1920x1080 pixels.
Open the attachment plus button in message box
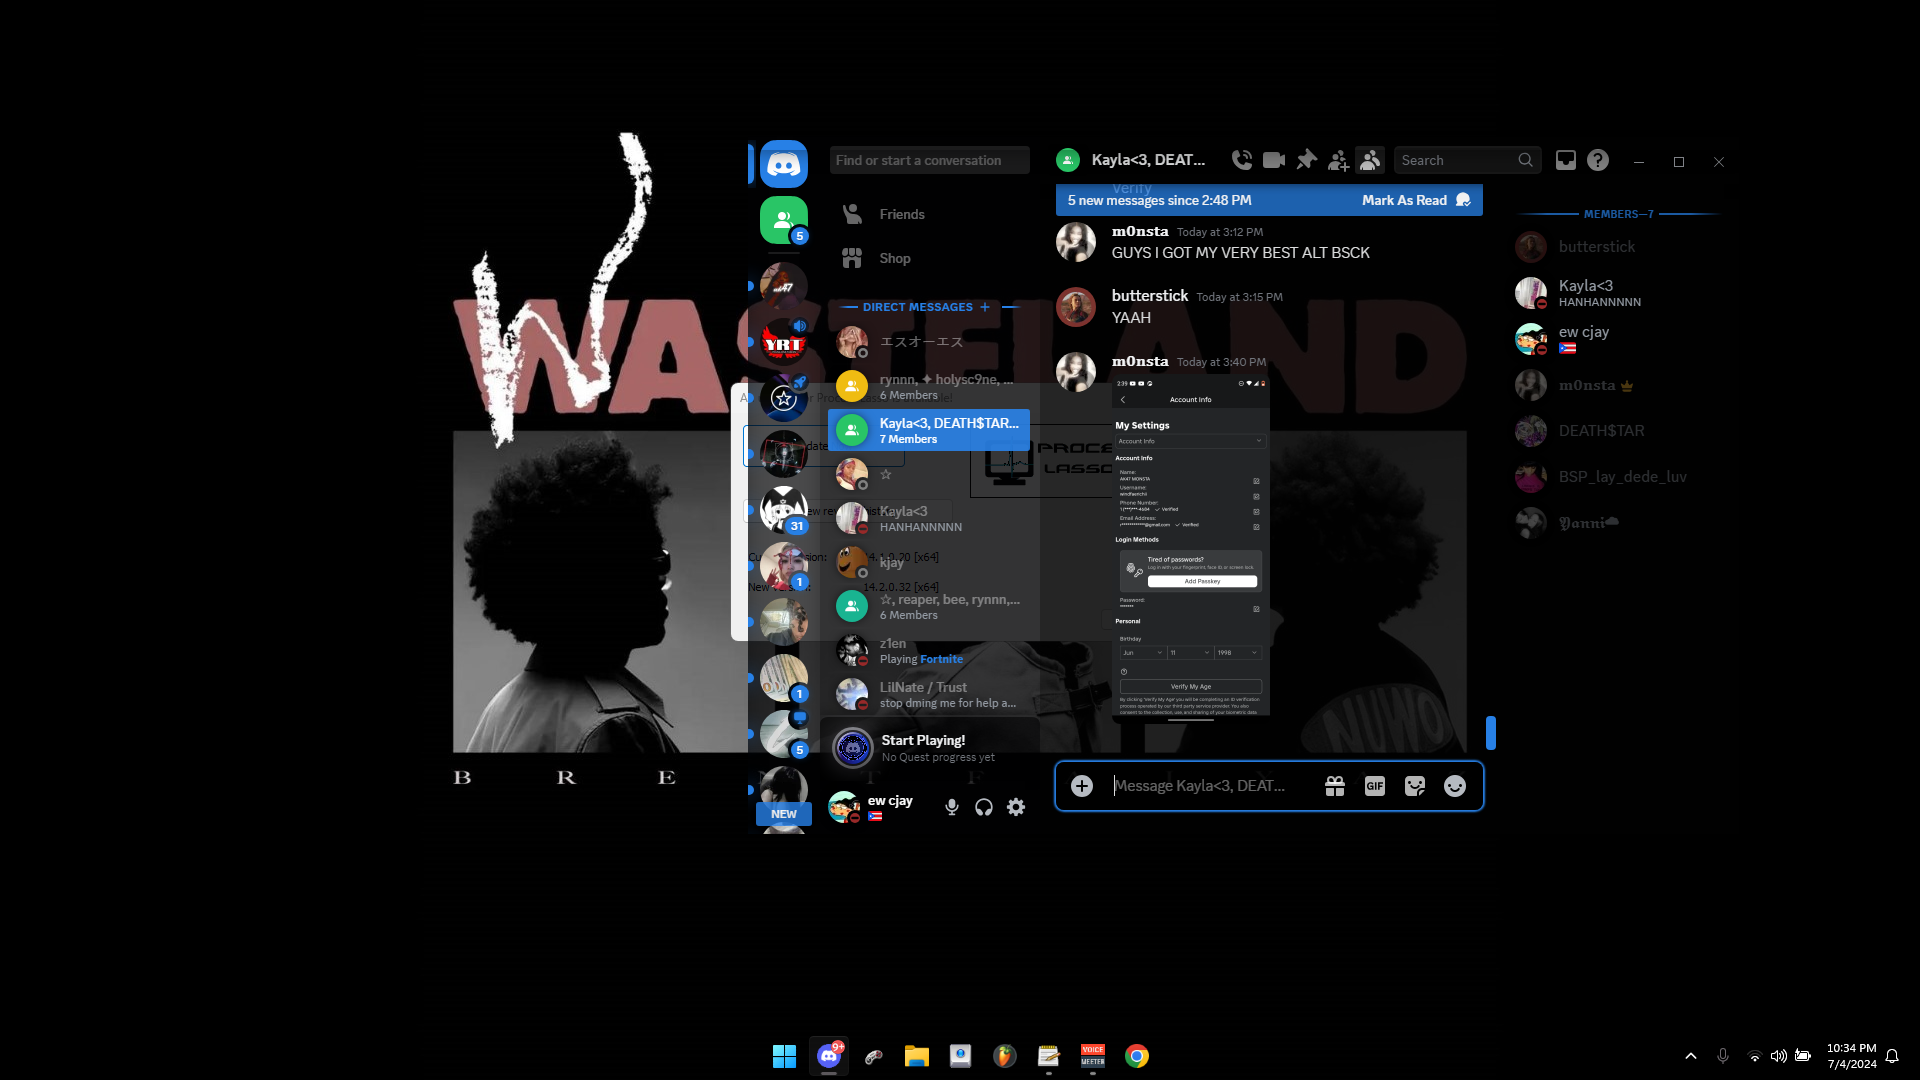pos(1082,786)
